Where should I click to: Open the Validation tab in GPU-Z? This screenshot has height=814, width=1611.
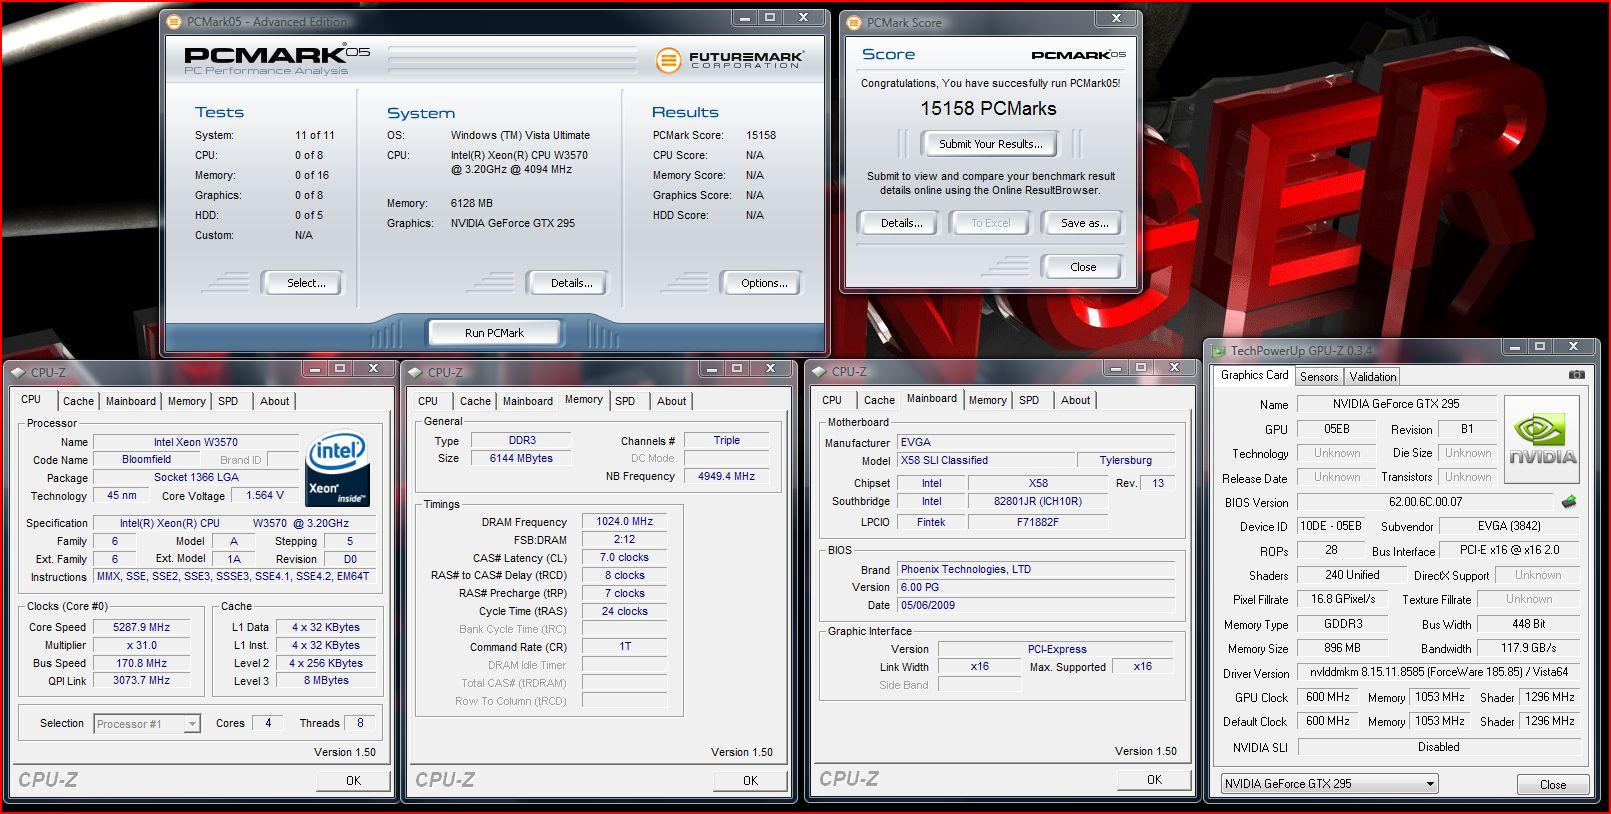tap(1372, 377)
